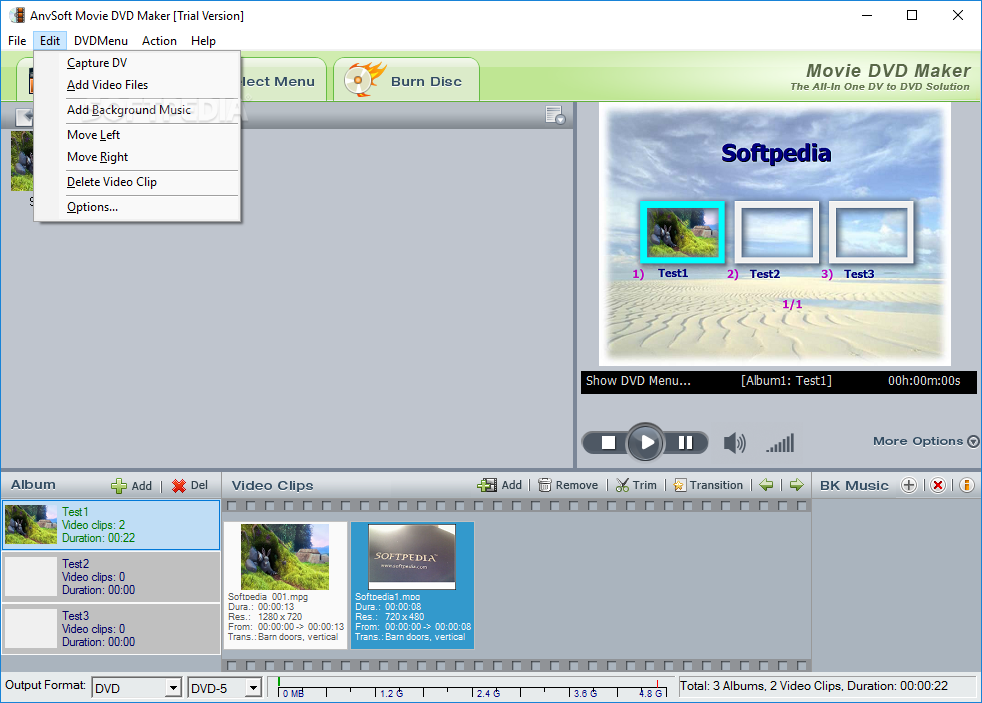Select the Test3 menu thumbnail in preview
Viewport: 982px width, 703px height.
[871, 232]
